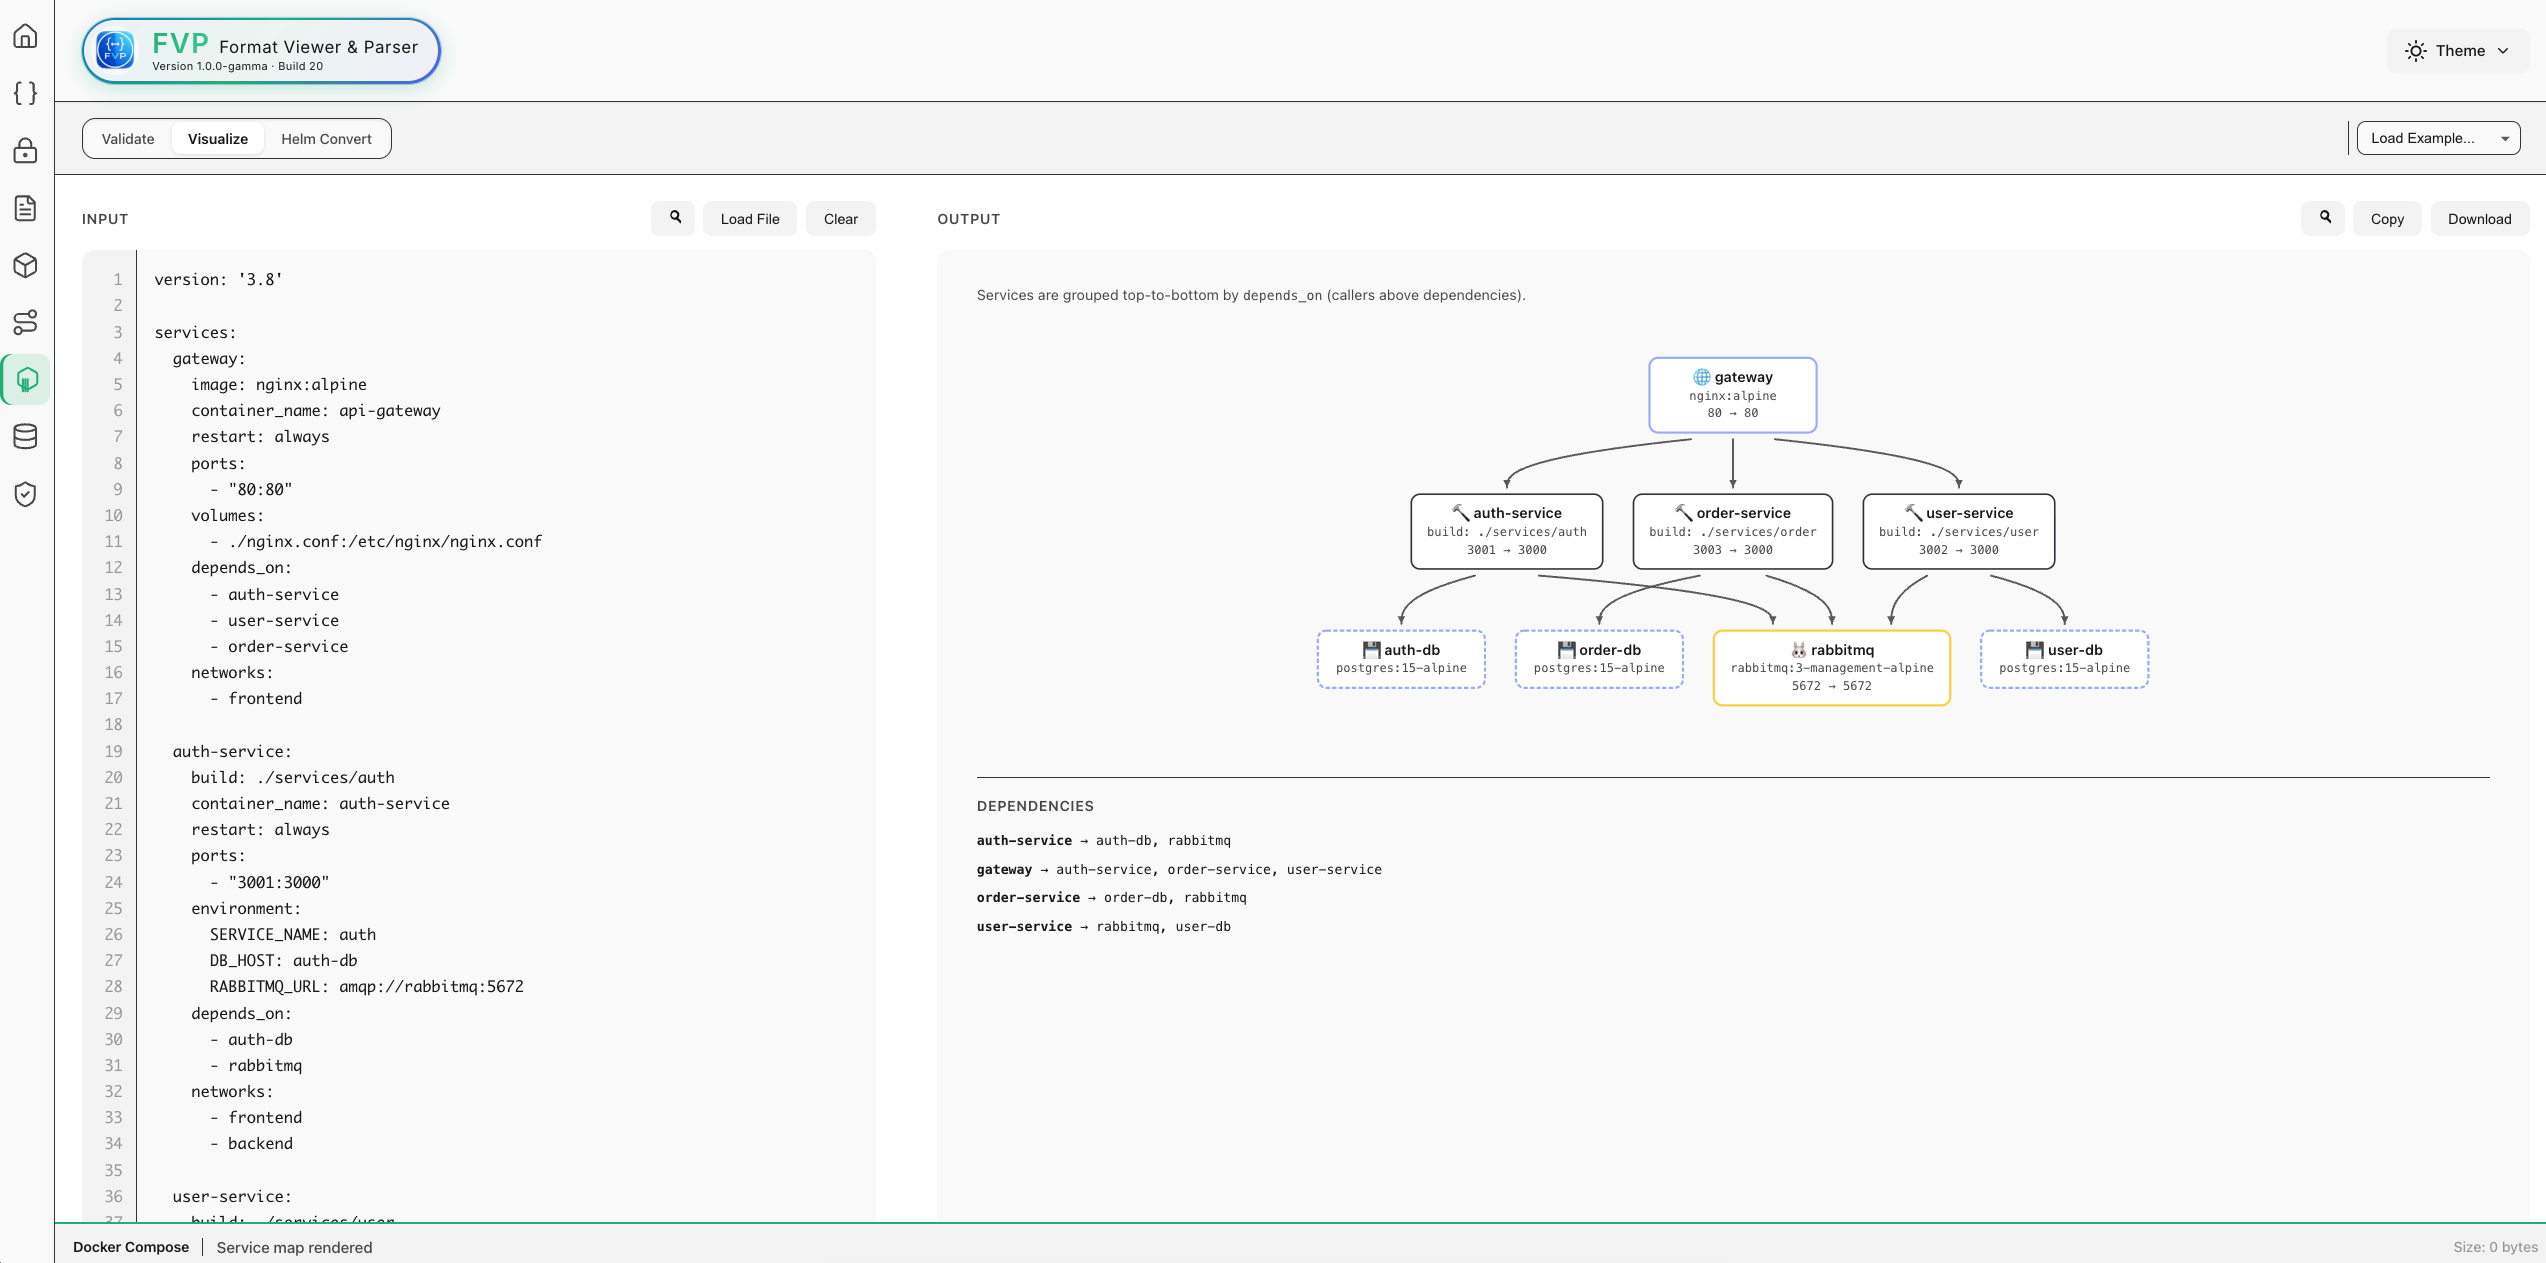The height and width of the screenshot is (1263, 2546).
Task: Click the "3001:3000" port mapping line
Action: pos(269,882)
